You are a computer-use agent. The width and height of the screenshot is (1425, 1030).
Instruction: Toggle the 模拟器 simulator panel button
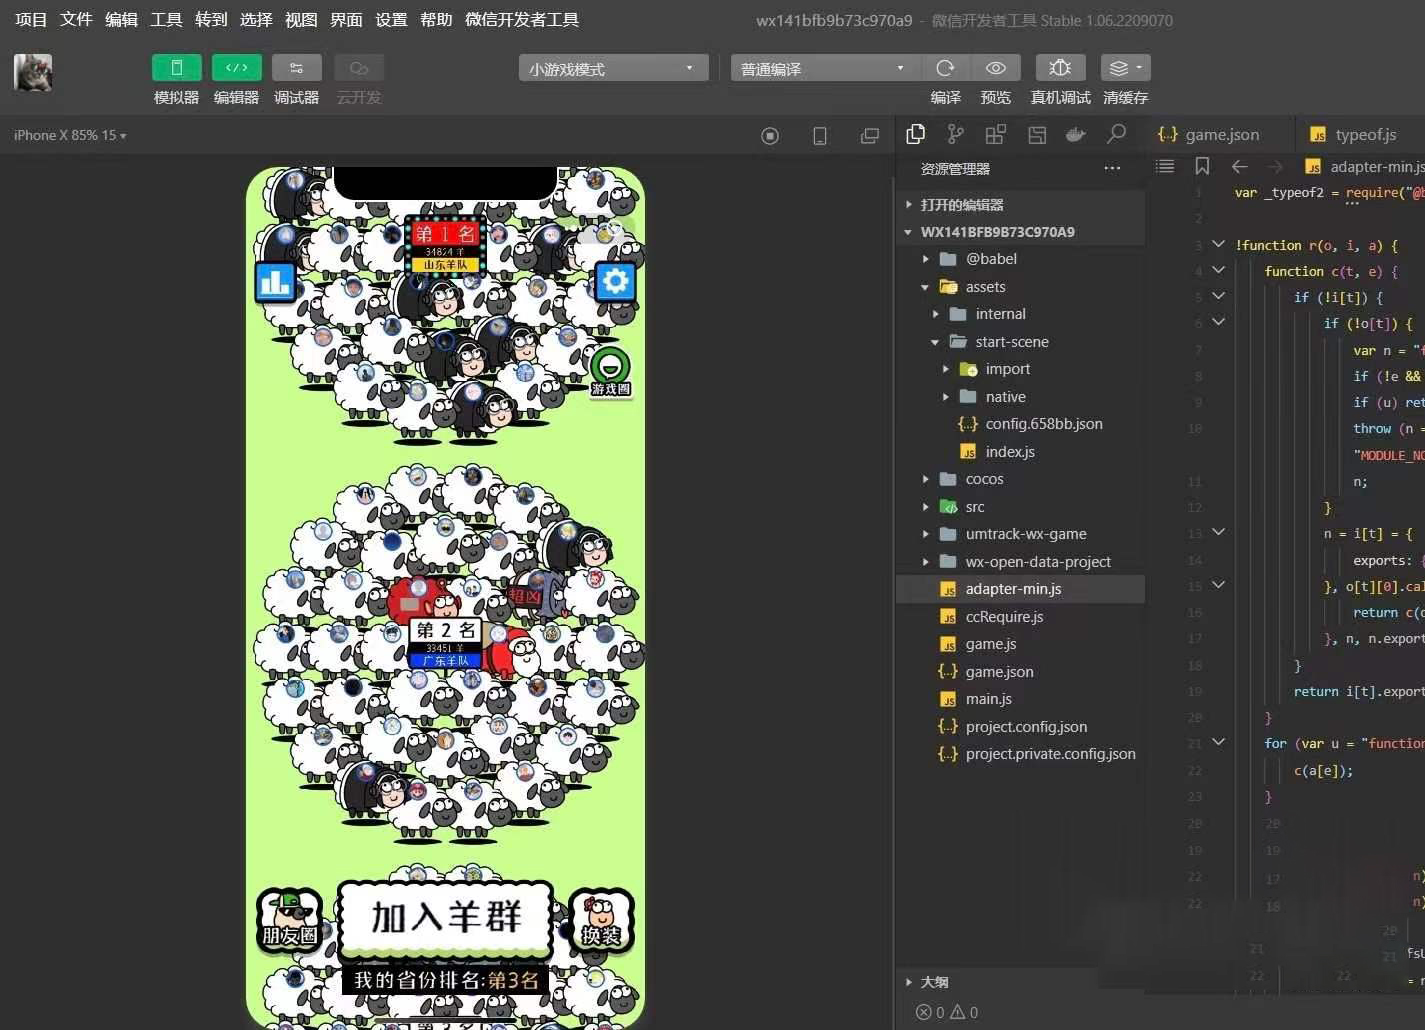(x=176, y=68)
